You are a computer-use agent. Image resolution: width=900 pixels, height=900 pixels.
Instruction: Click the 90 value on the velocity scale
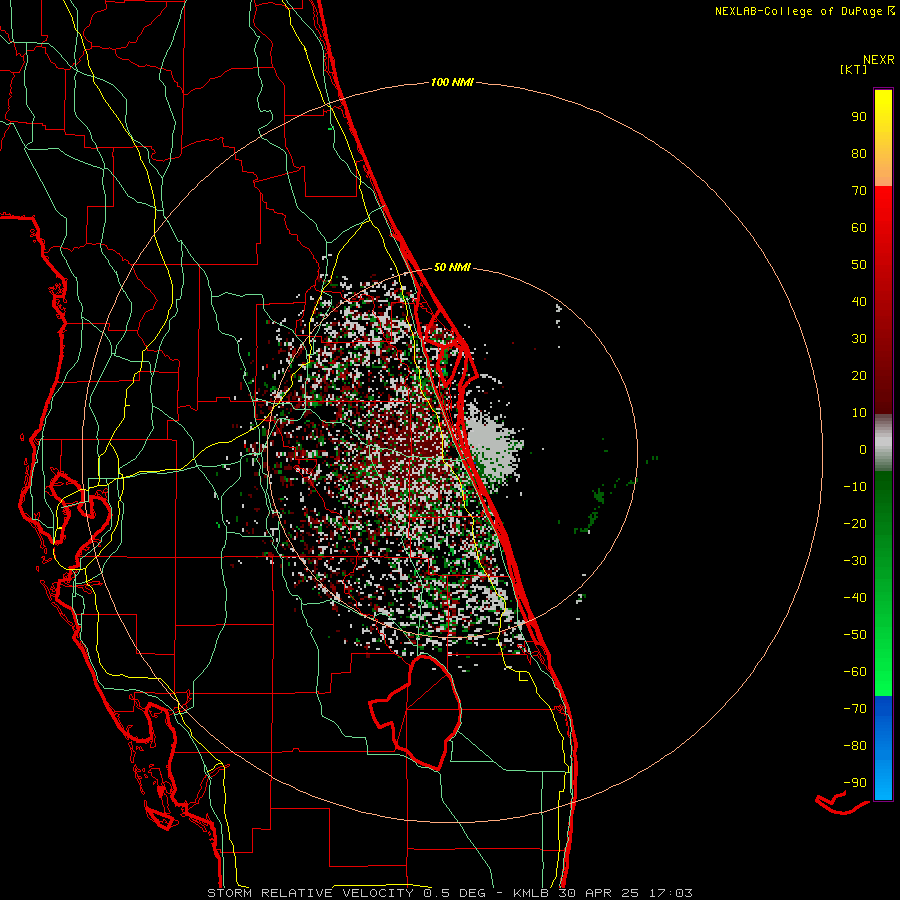pos(859,117)
